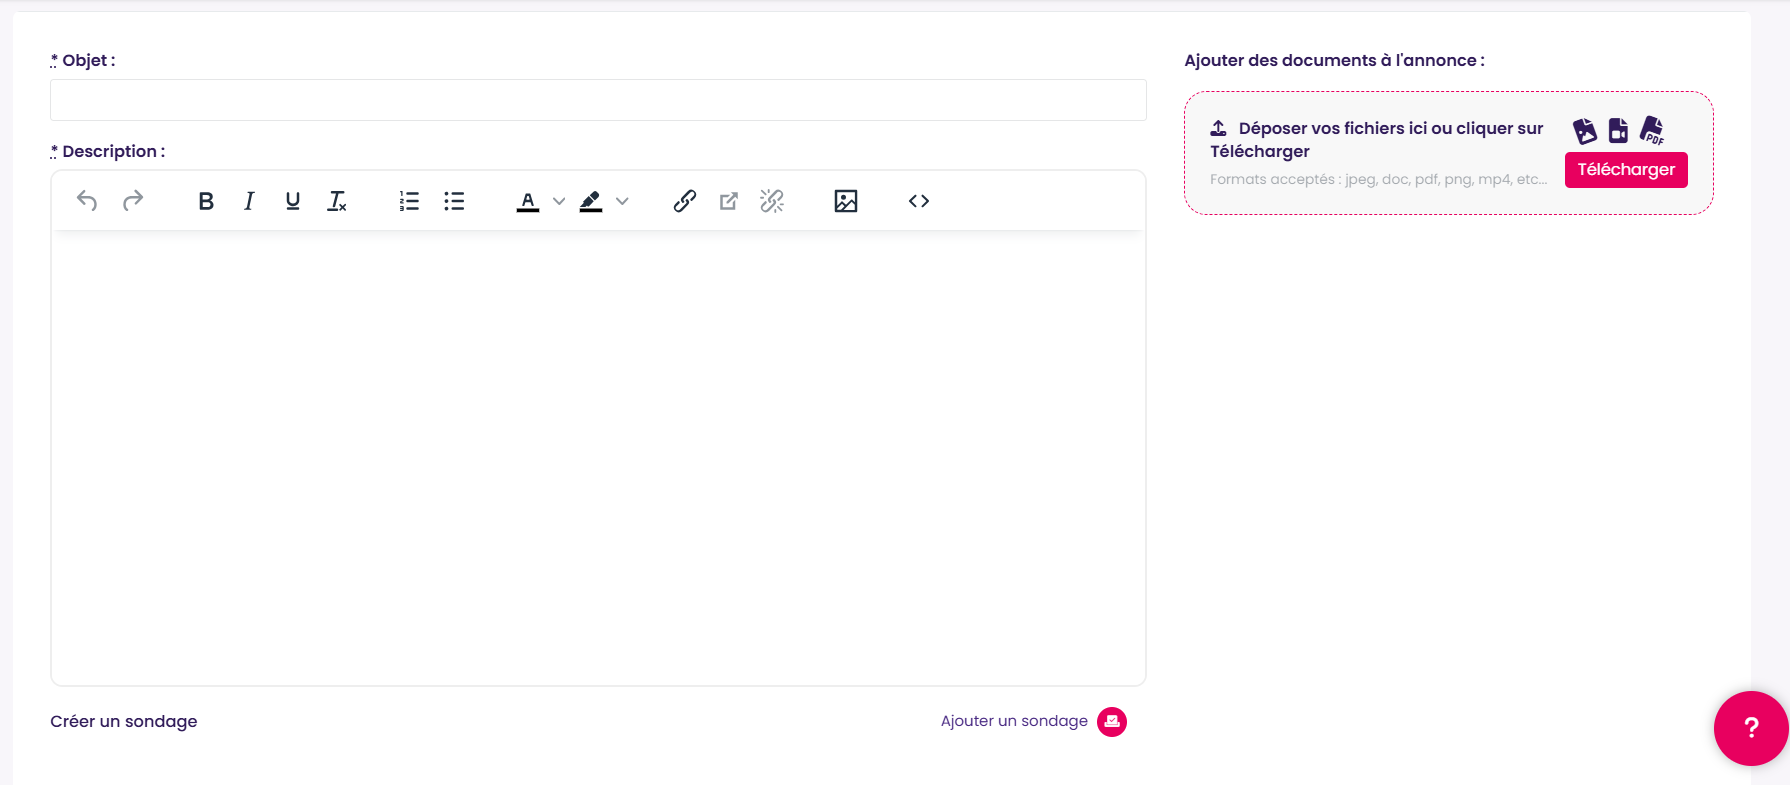Clear text formatting
The image size is (1790, 785).
(x=337, y=201)
